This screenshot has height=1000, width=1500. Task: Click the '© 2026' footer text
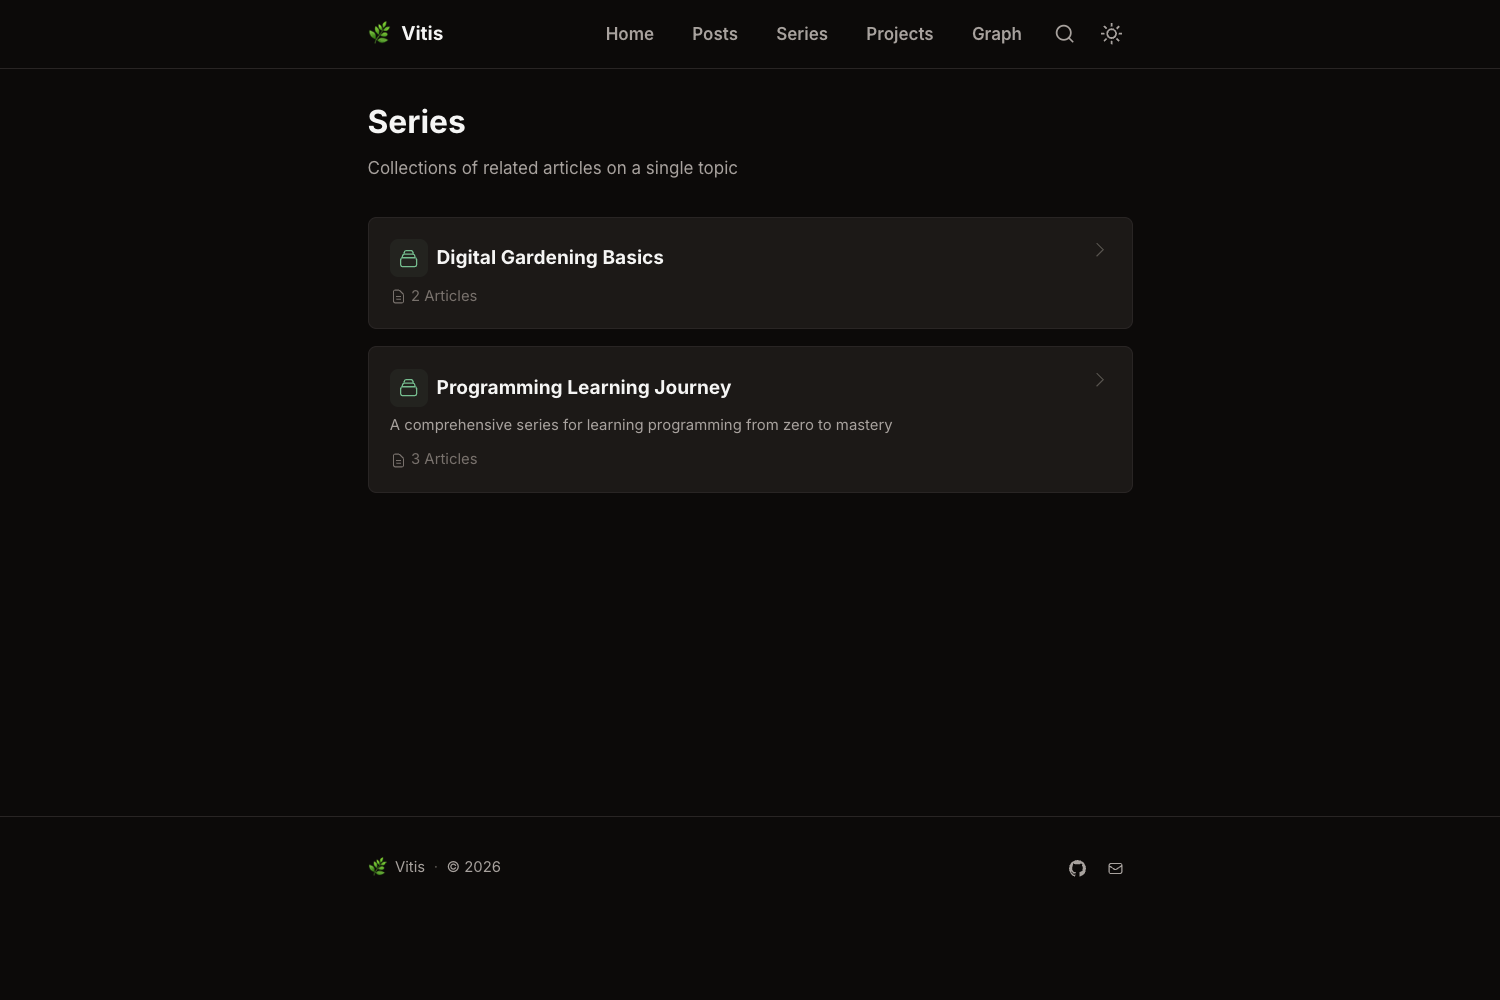[x=474, y=867]
